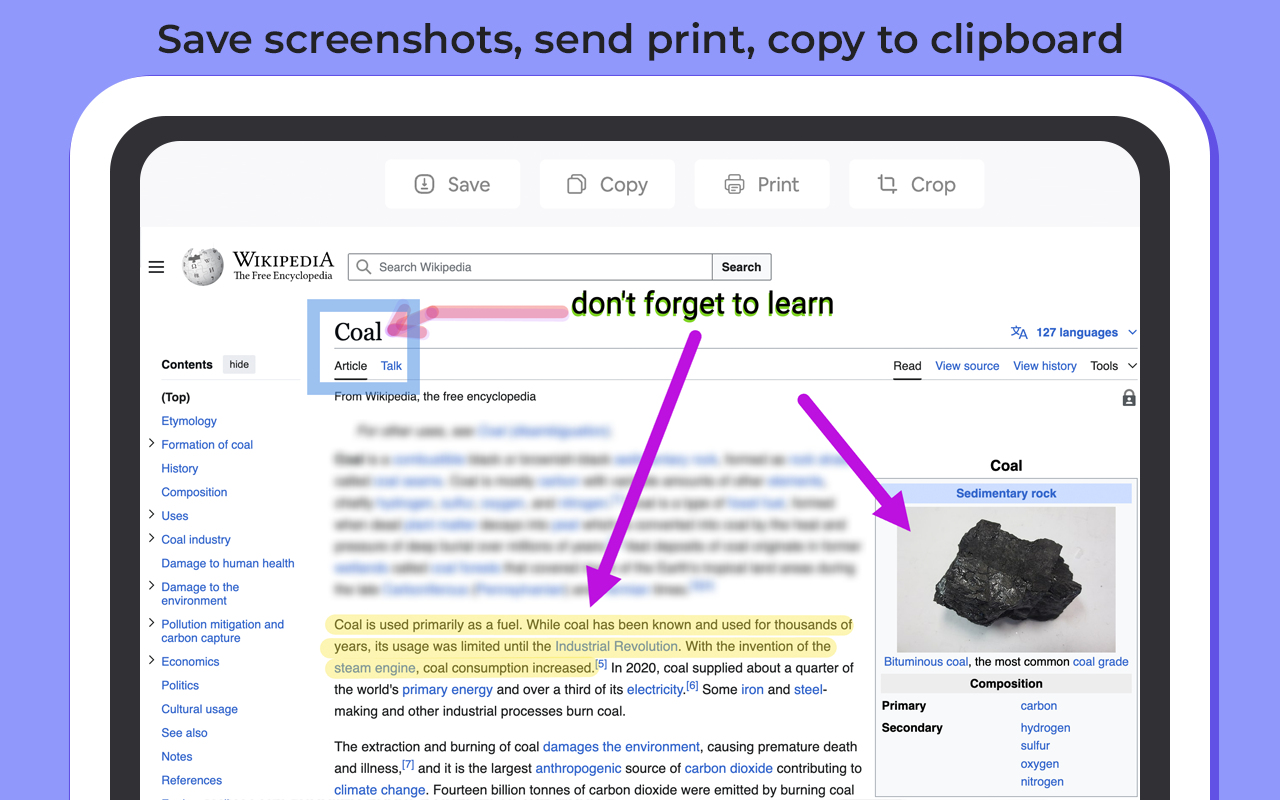Viewport: 1280px width, 800px height.
Task: Send the screenshot to Print
Action: pos(762,184)
